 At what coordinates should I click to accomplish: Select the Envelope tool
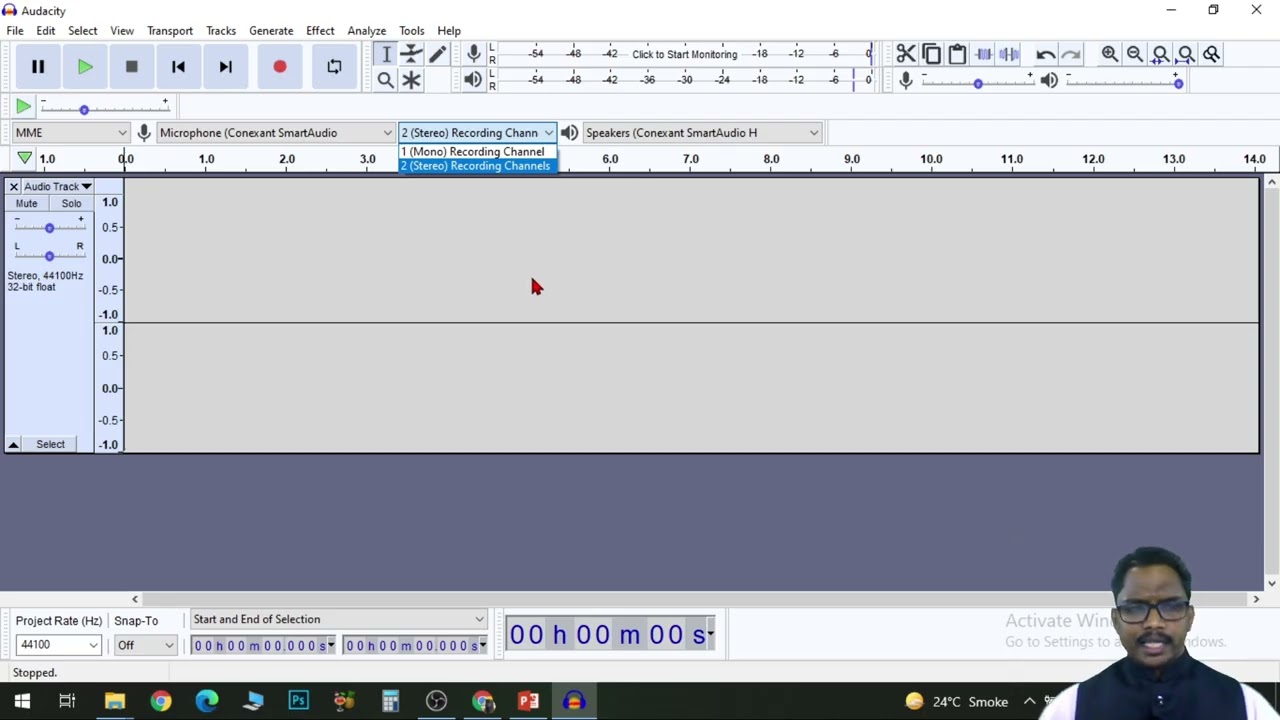click(411, 54)
